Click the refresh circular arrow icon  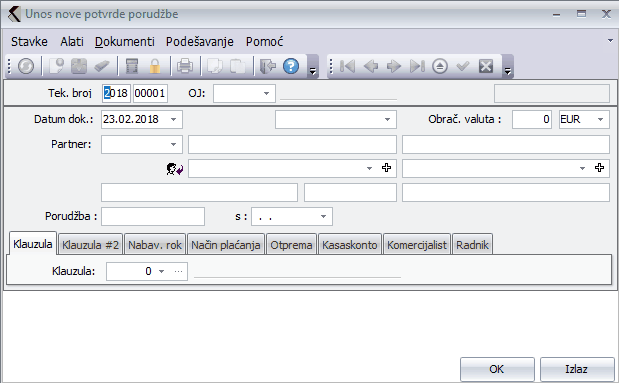[x=26, y=66]
